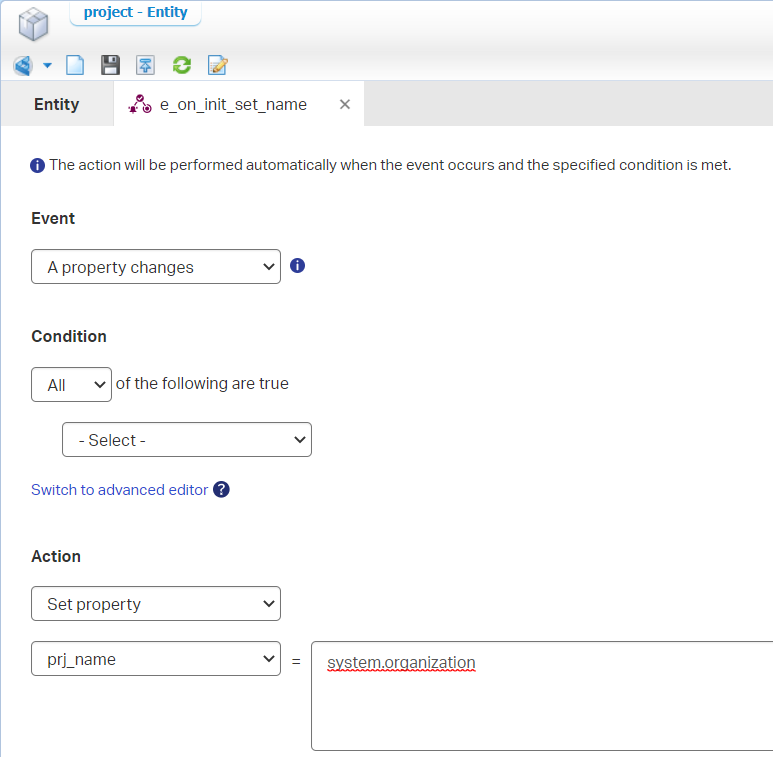Screen dimensions: 773x757
Task: Open the '- Select -' condition dropdown
Action: pyautogui.click(x=187, y=440)
